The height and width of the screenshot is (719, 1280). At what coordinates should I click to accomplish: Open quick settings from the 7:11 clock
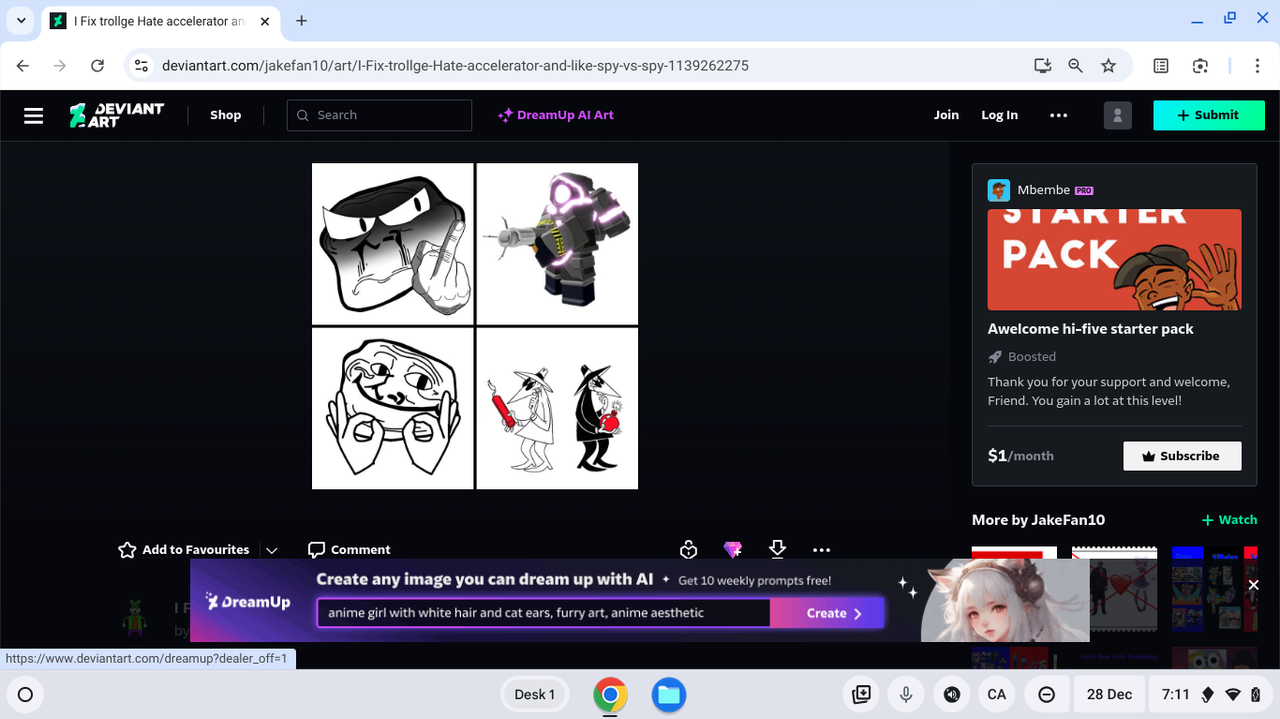point(1210,695)
